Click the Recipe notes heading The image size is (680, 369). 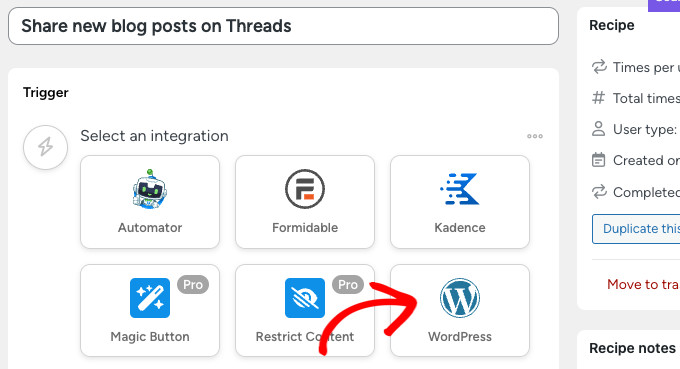[x=632, y=348]
